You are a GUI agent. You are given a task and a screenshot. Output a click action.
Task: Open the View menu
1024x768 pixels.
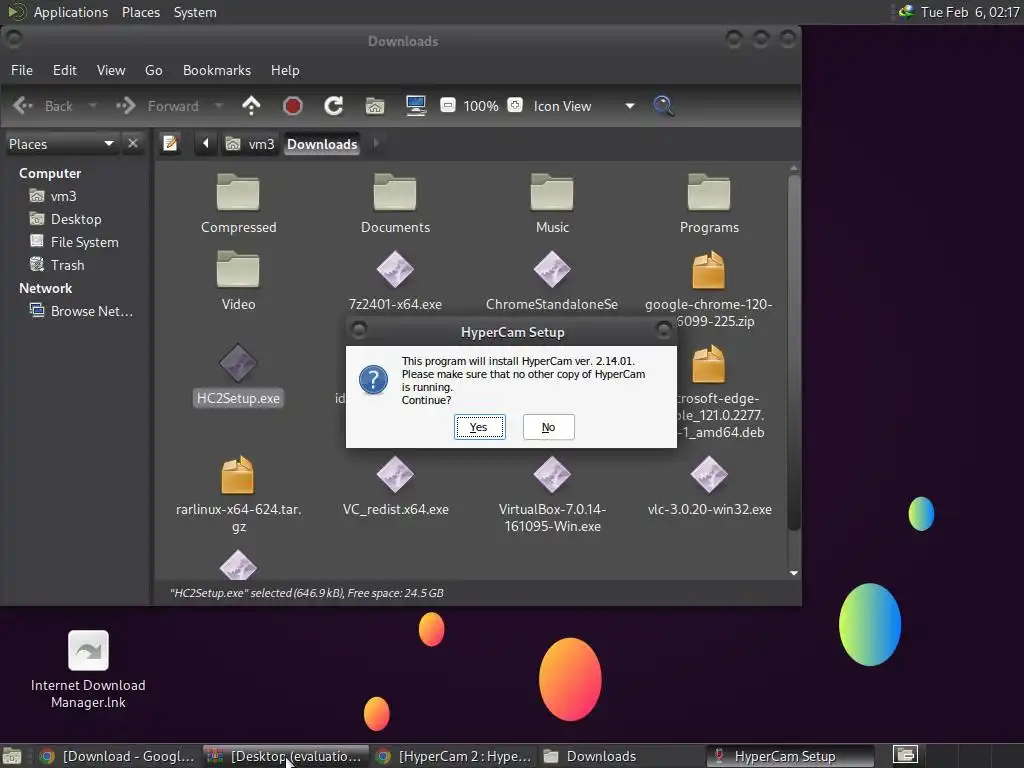tap(111, 70)
